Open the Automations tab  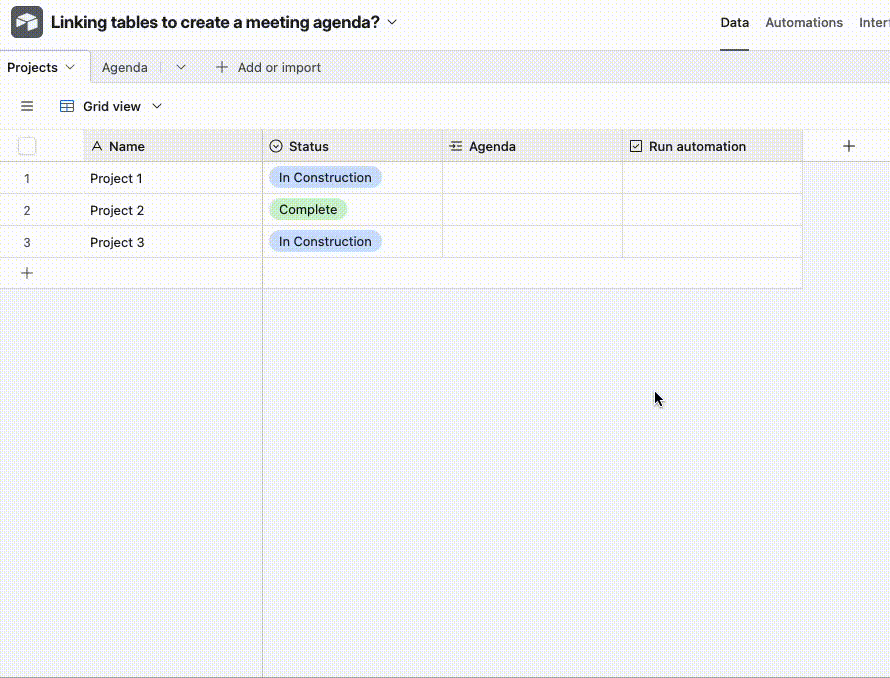pos(804,23)
